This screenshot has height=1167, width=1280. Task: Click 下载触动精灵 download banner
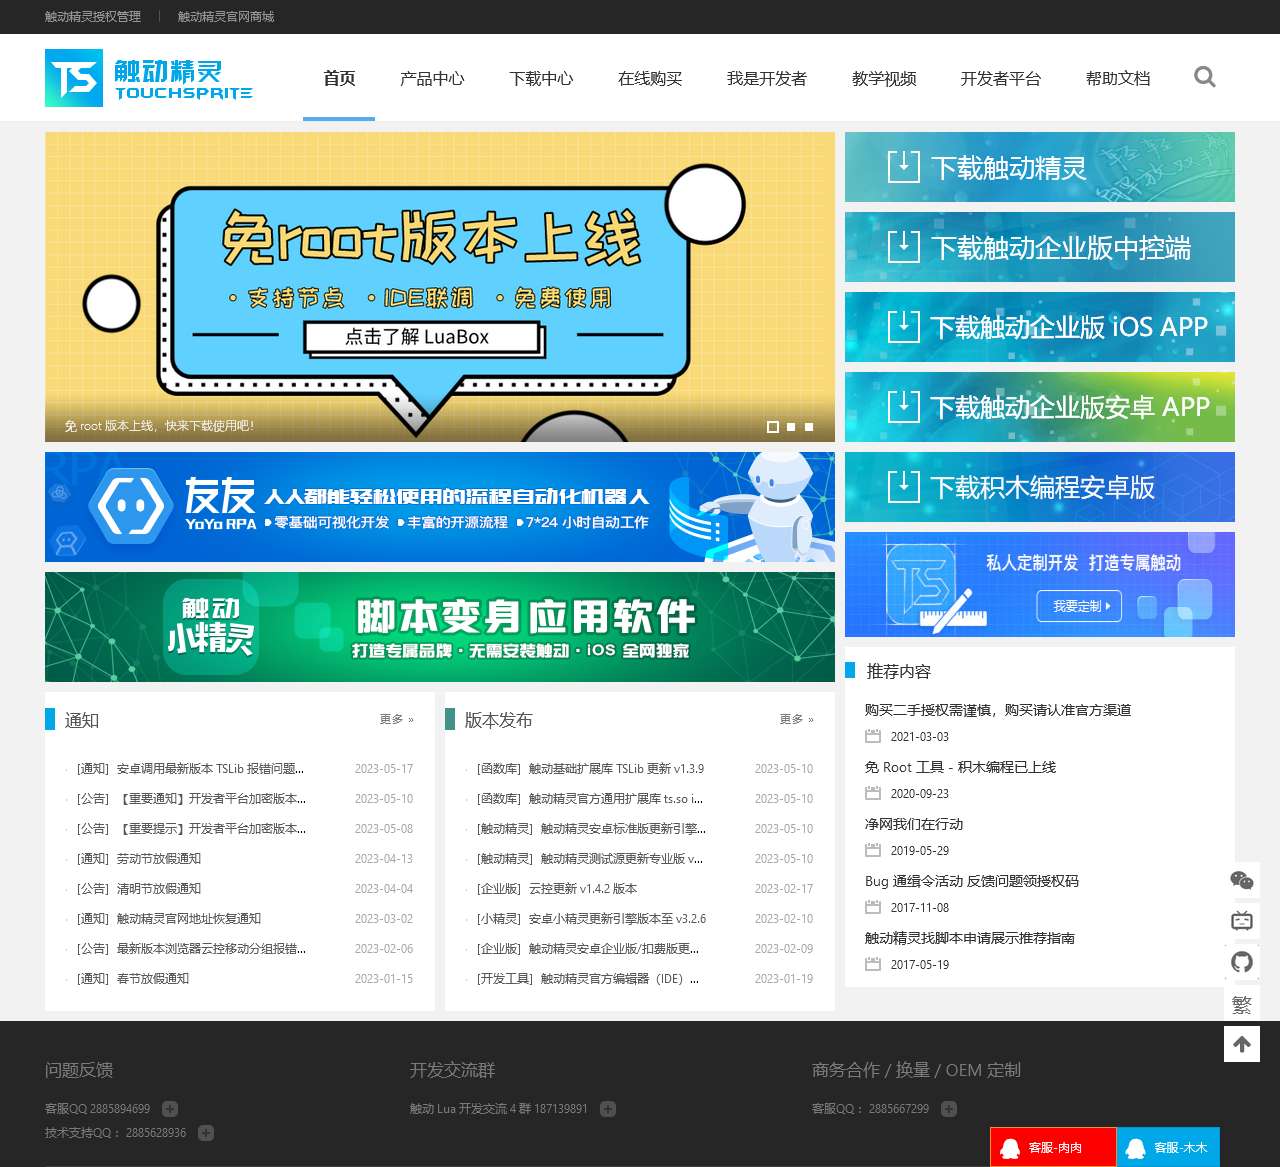click(1039, 167)
